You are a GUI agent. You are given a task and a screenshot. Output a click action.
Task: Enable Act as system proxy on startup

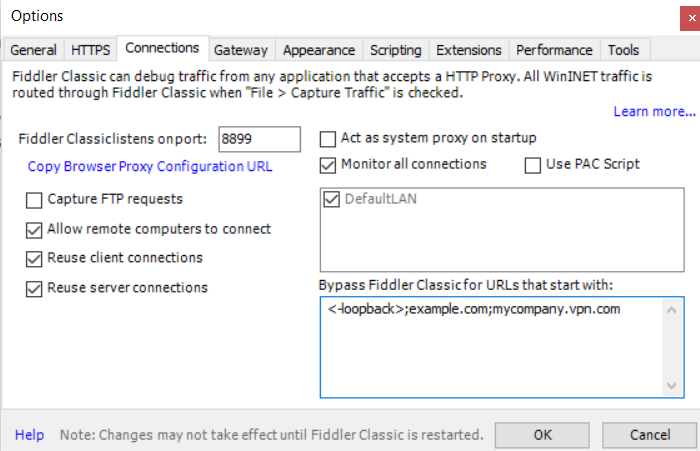[x=328, y=138]
